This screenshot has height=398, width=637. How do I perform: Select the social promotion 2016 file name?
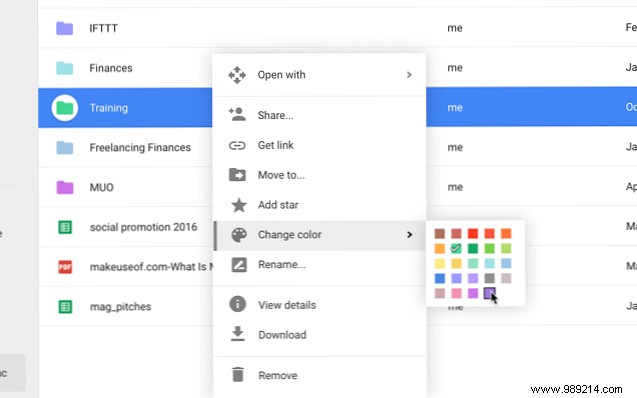[x=143, y=227]
